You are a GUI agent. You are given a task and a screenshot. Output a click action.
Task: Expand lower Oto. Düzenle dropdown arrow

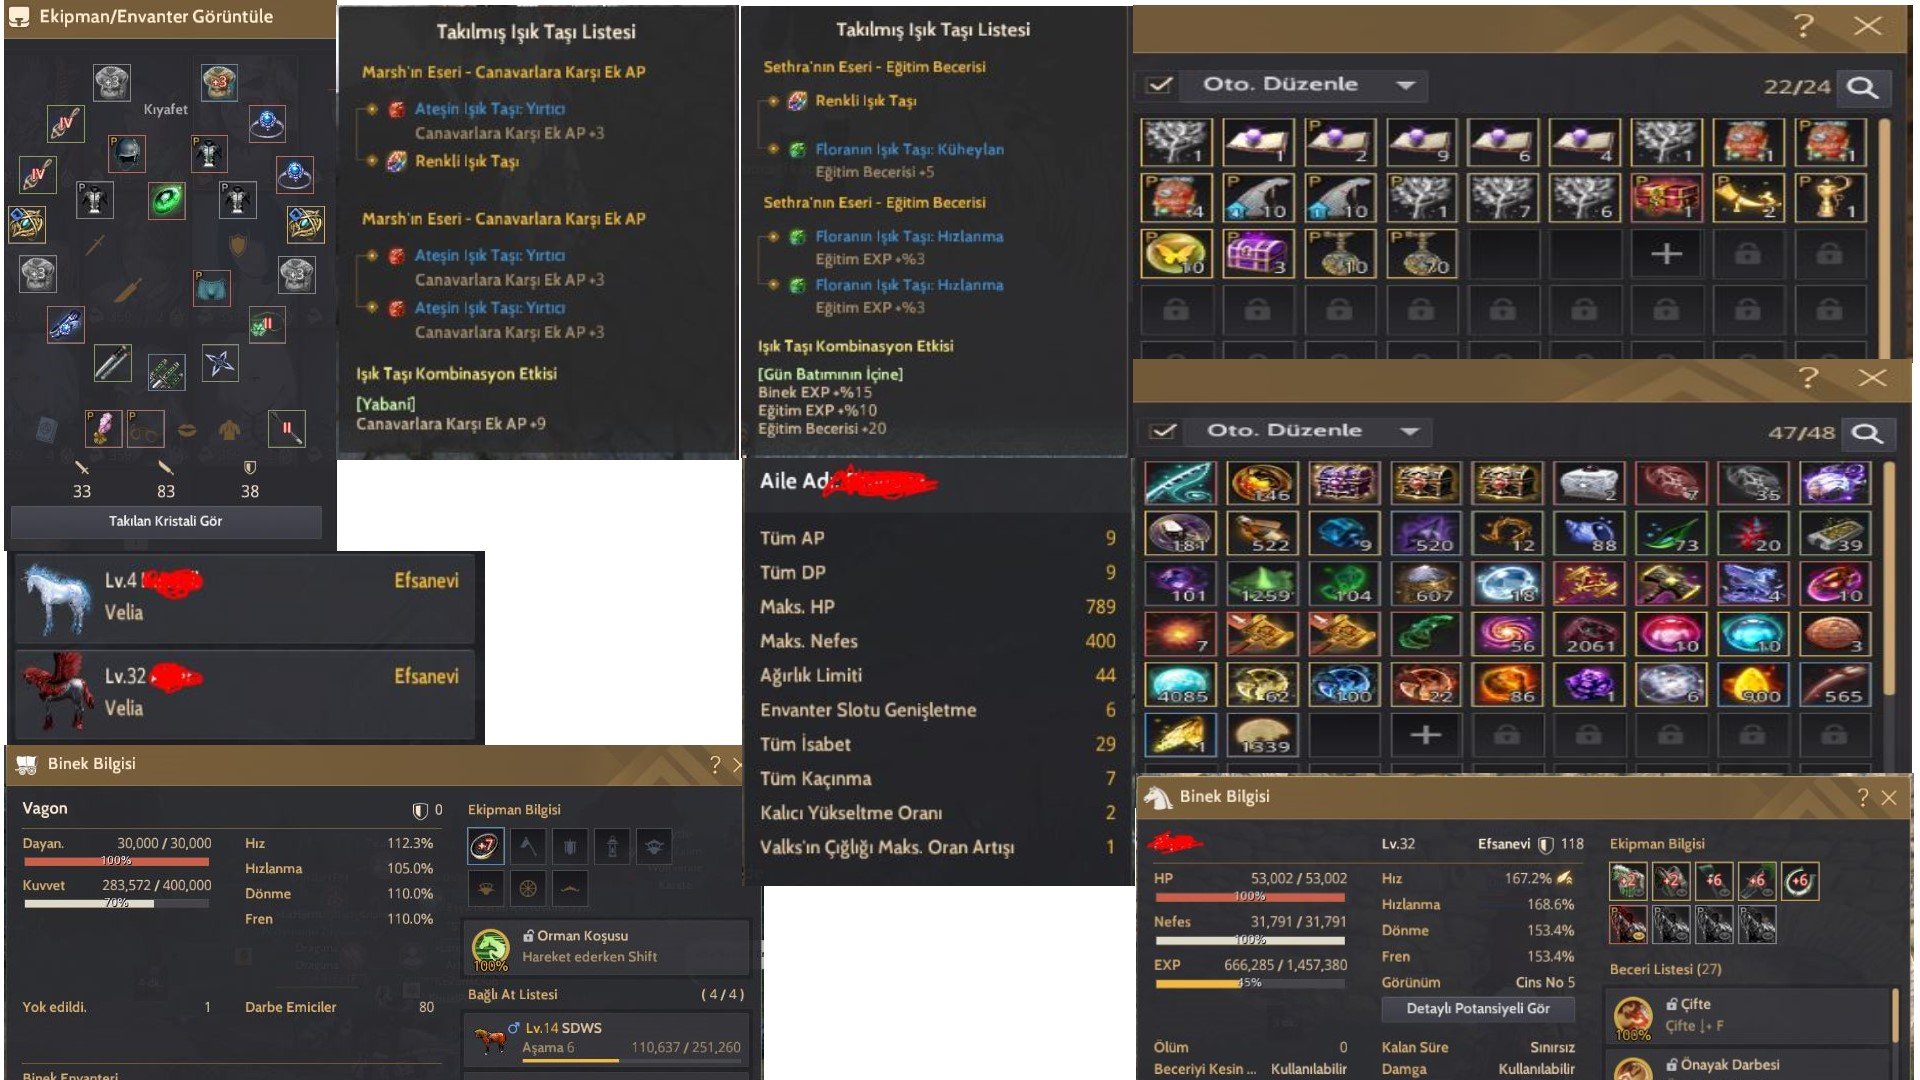(1409, 431)
